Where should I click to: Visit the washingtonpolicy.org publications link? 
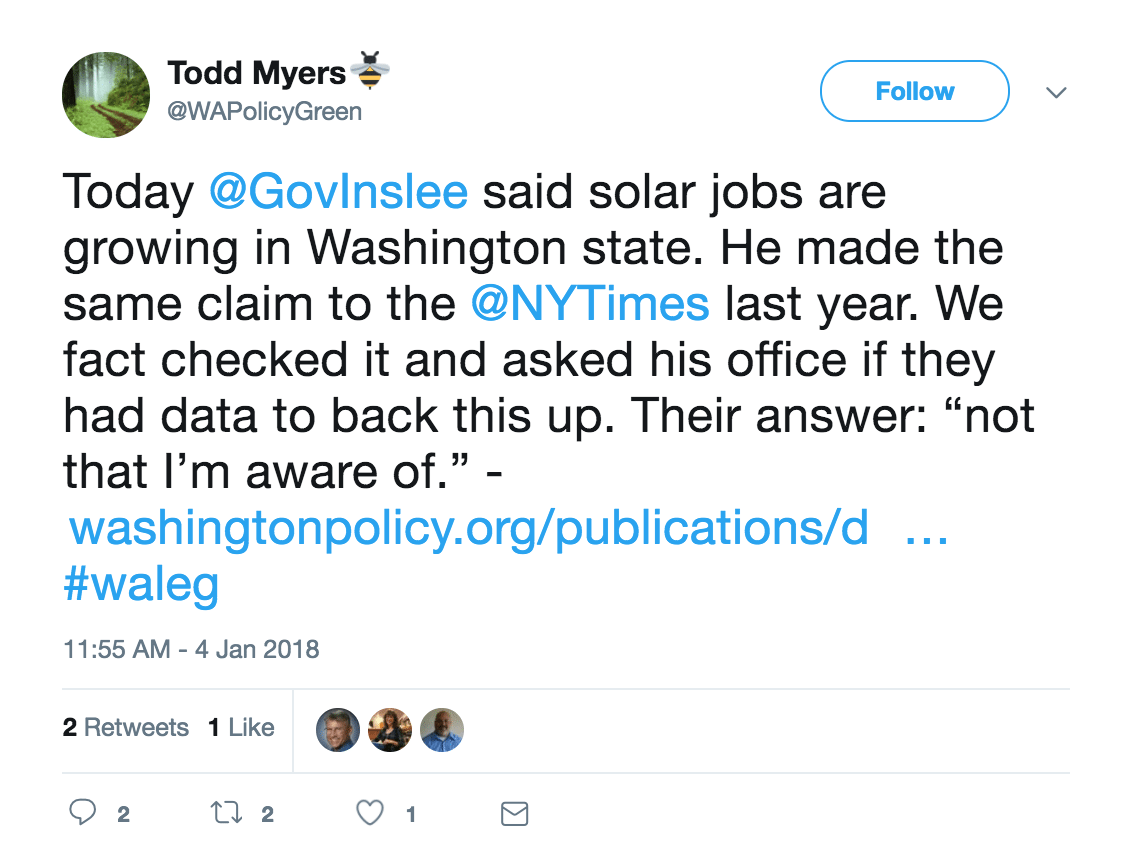click(507, 529)
